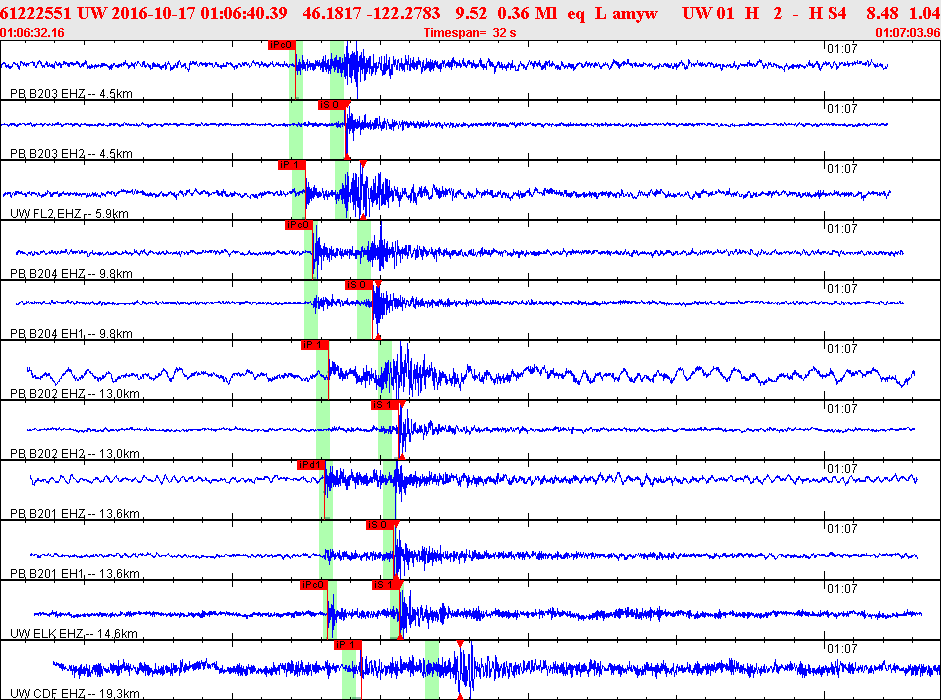Click the 01:07 tick label on B203 EH2

(x=843, y=109)
